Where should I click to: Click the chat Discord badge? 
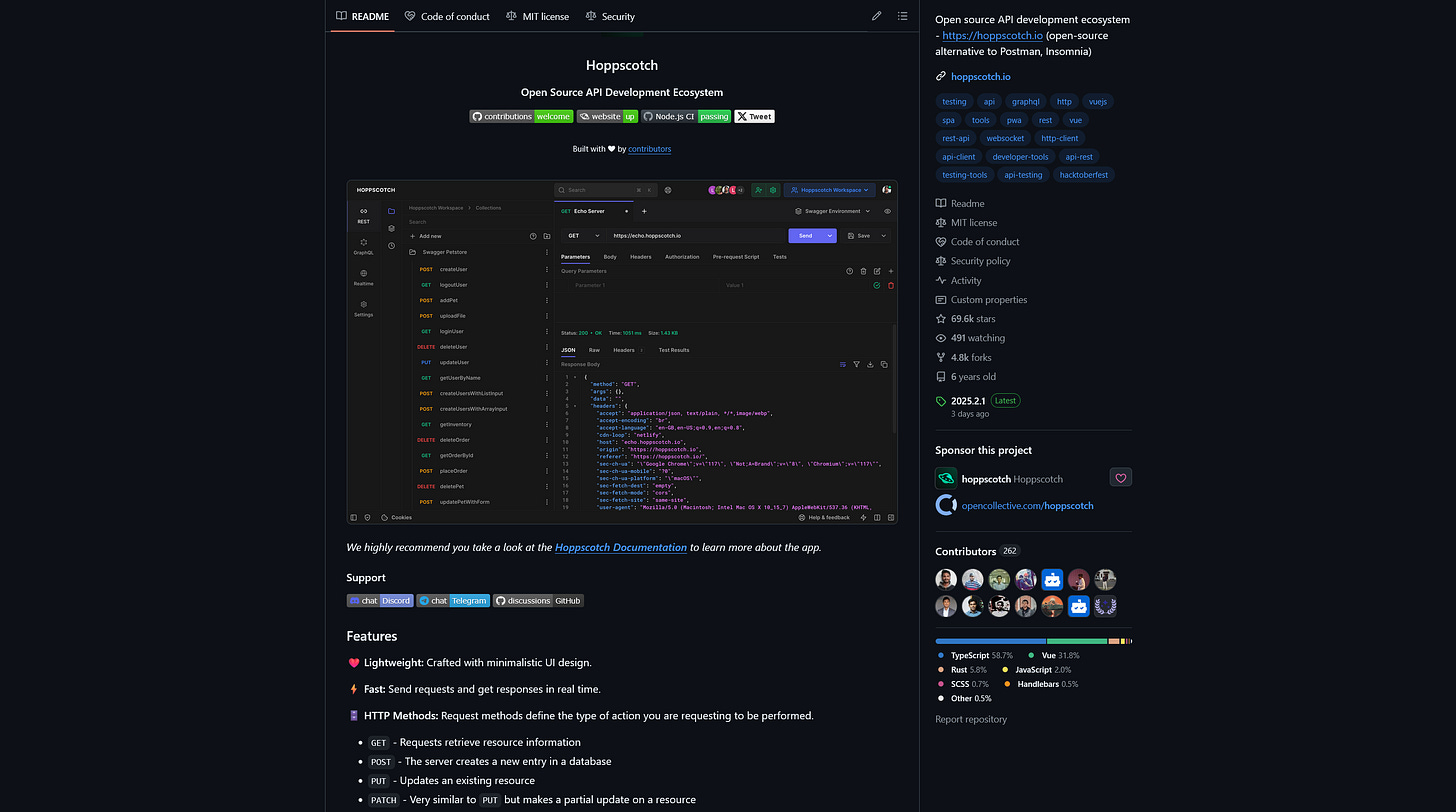pyautogui.click(x=379, y=601)
